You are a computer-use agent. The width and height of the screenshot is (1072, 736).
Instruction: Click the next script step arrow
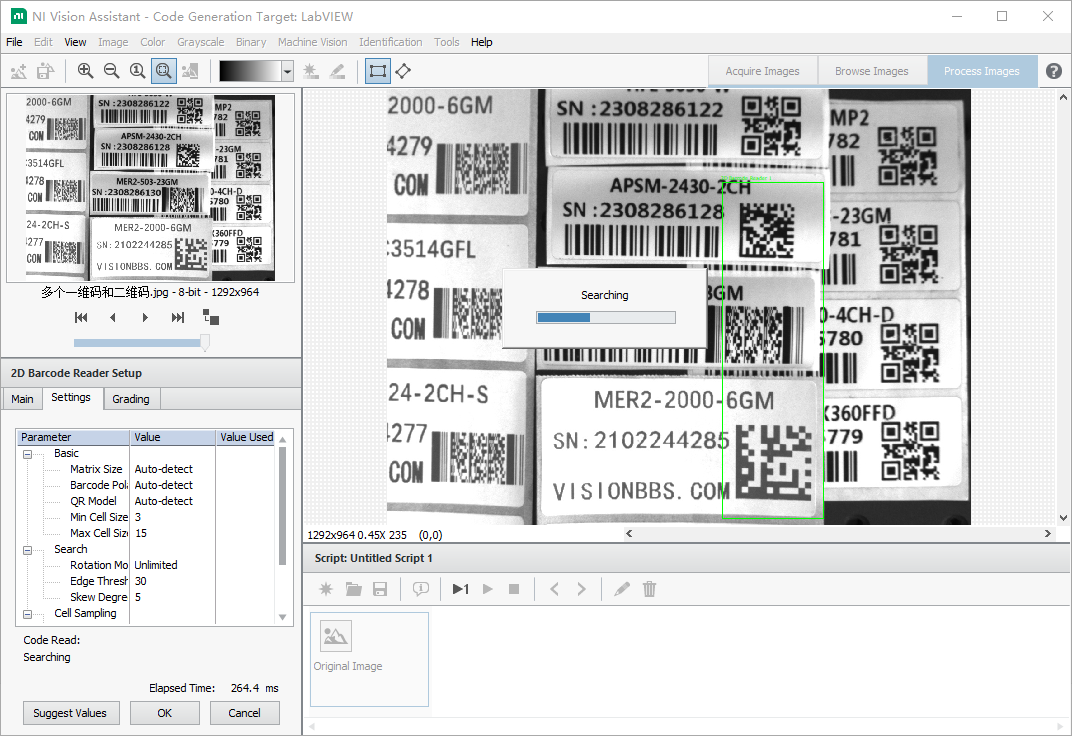click(581, 589)
